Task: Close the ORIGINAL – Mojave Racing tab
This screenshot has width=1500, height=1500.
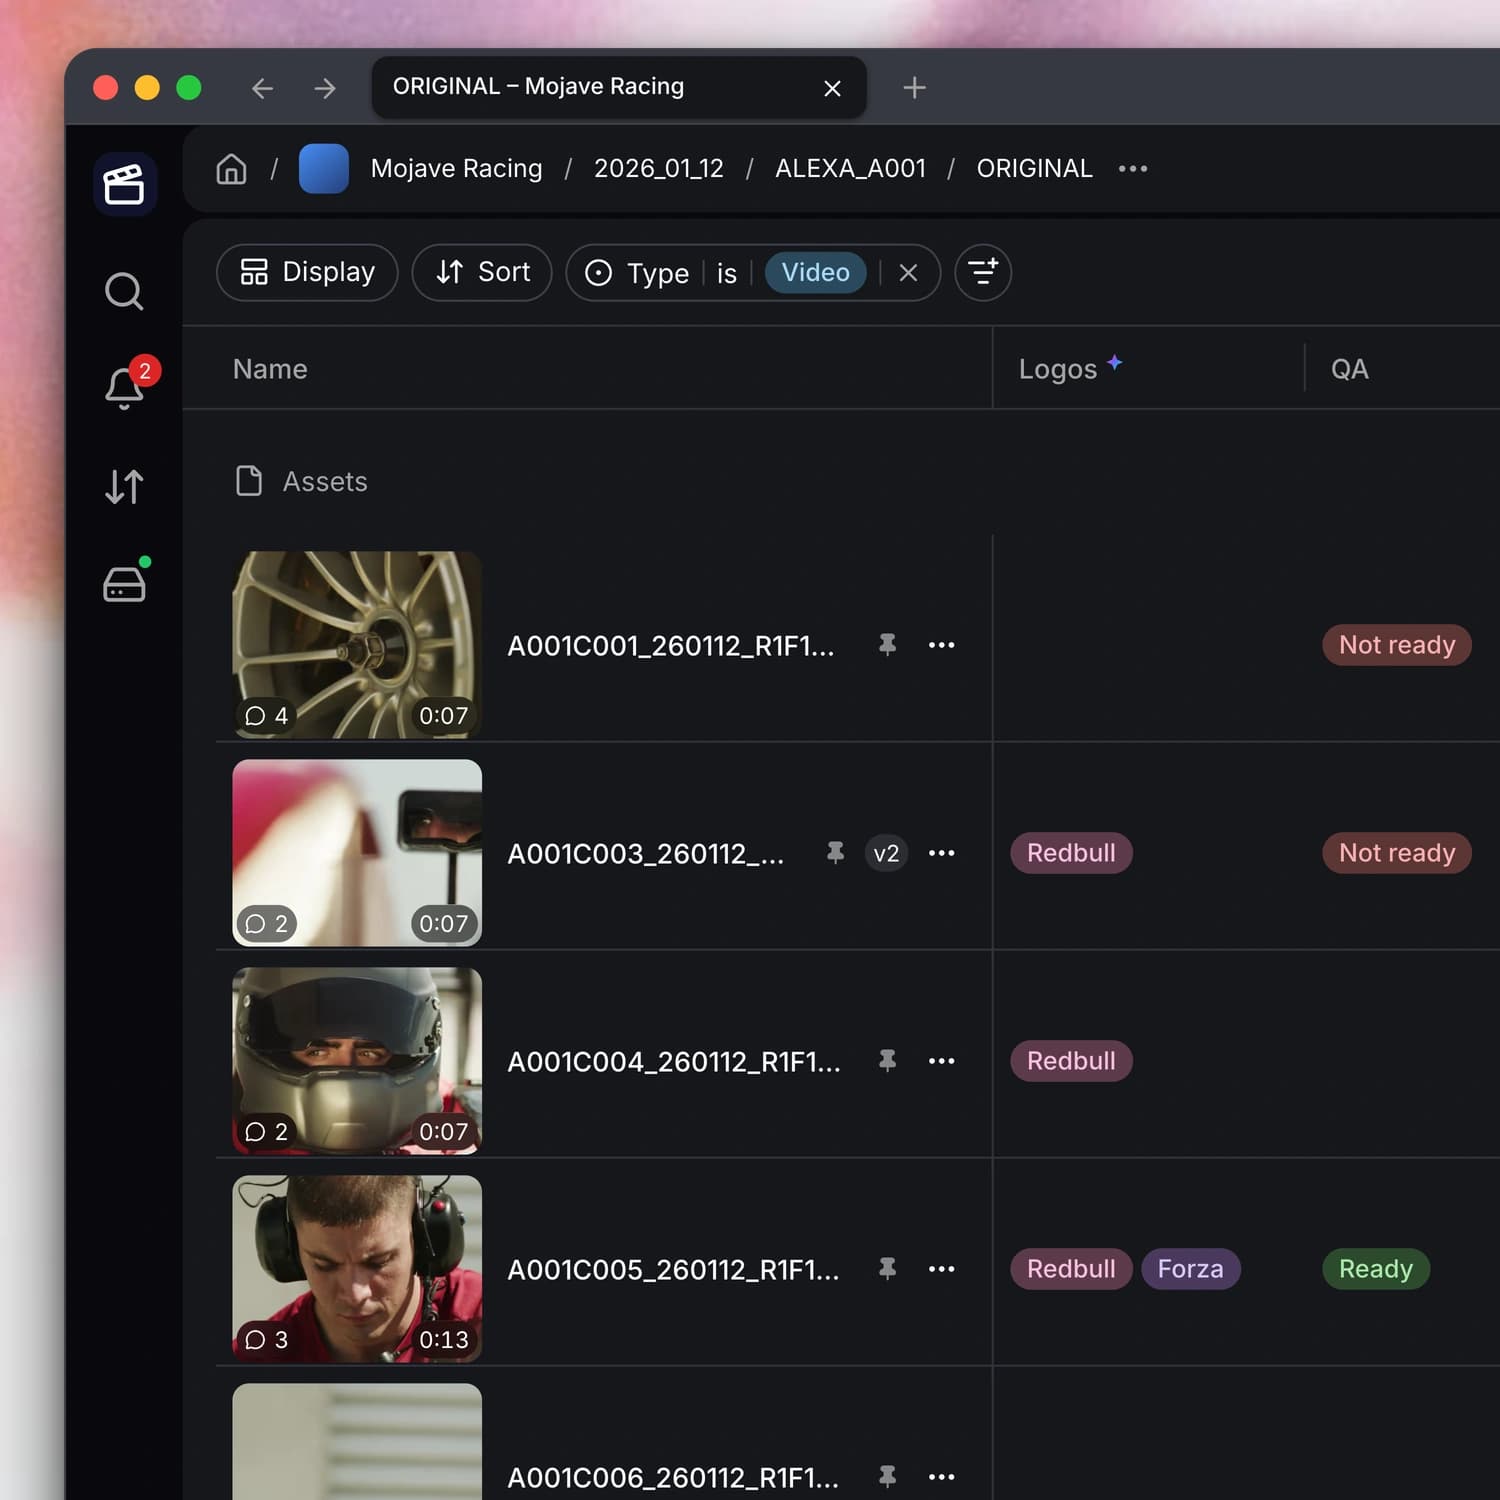Action: coord(832,89)
